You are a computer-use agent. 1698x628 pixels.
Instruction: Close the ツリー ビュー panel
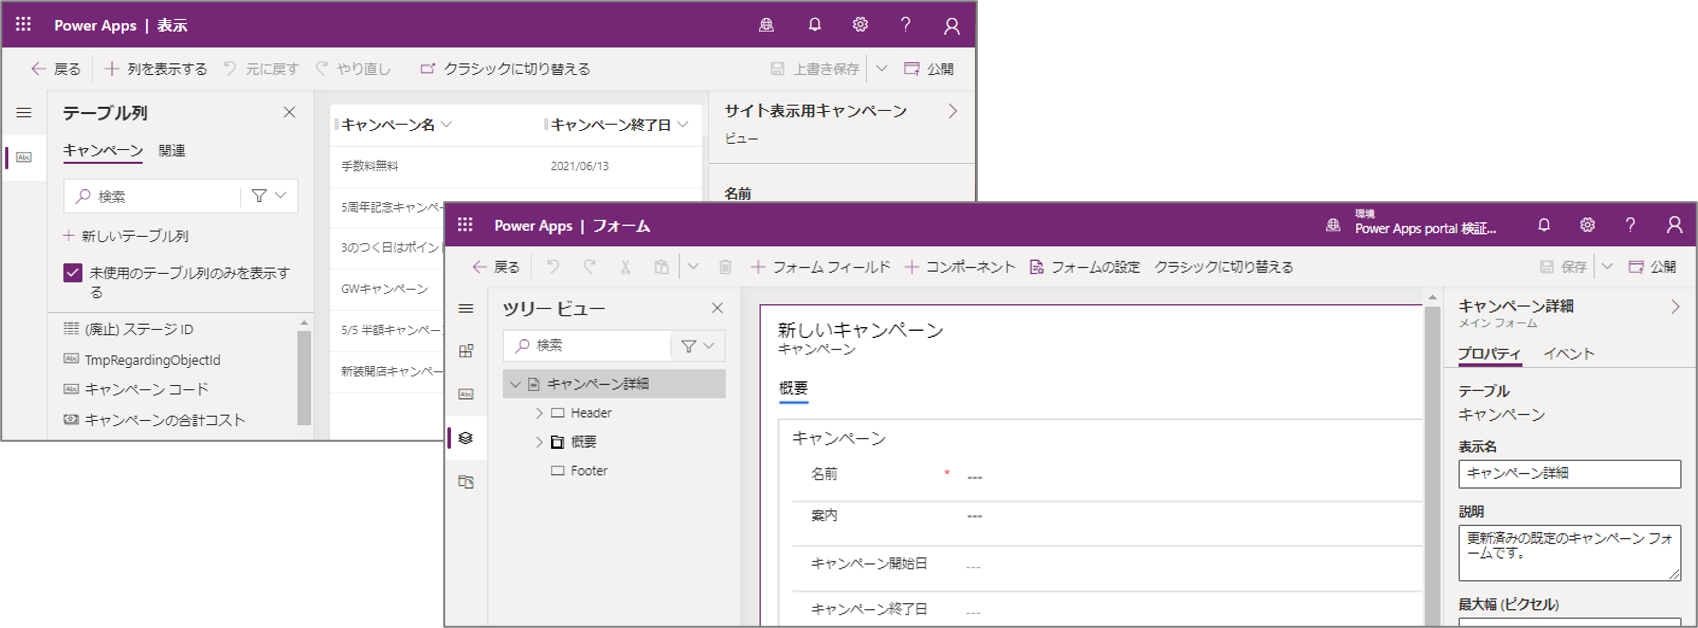[x=717, y=308]
